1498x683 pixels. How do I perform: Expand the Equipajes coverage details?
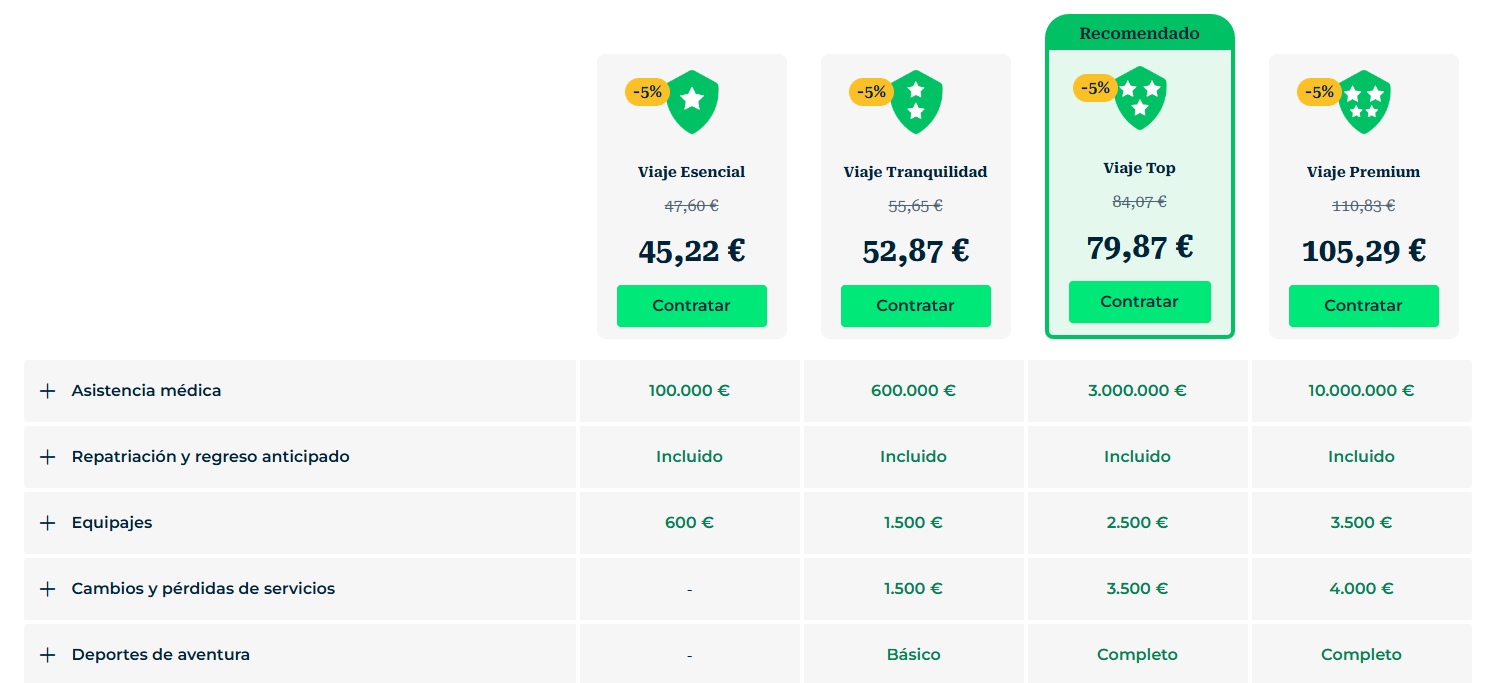click(47, 522)
